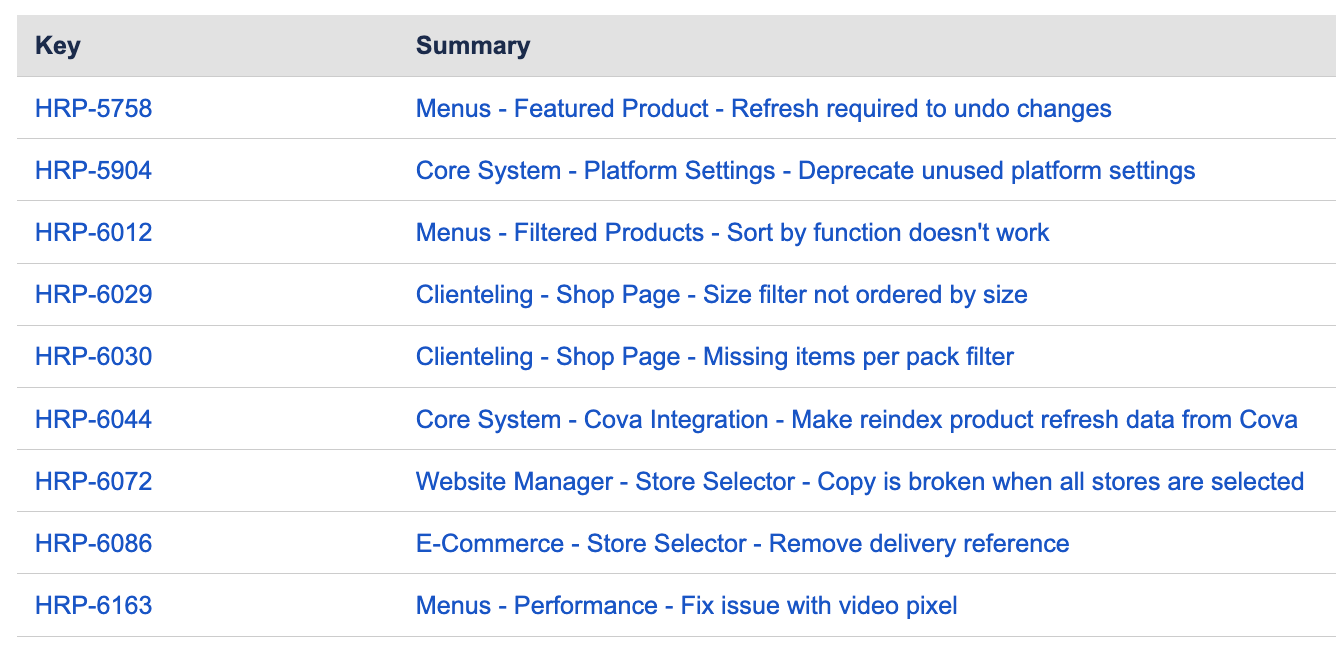Open issue key HRP-5758
1336x668 pixels.
tap(93, 109)
